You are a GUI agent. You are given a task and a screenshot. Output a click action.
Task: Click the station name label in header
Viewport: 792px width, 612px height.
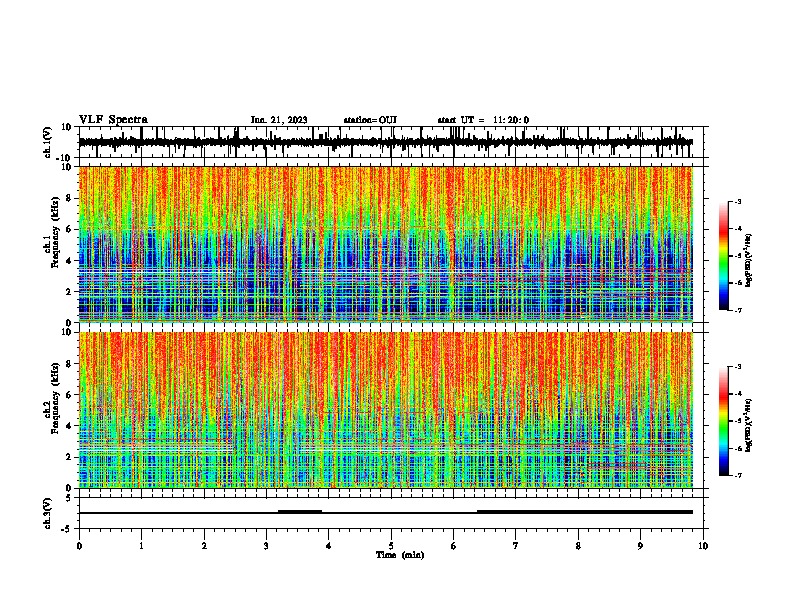tap(370, 120)
